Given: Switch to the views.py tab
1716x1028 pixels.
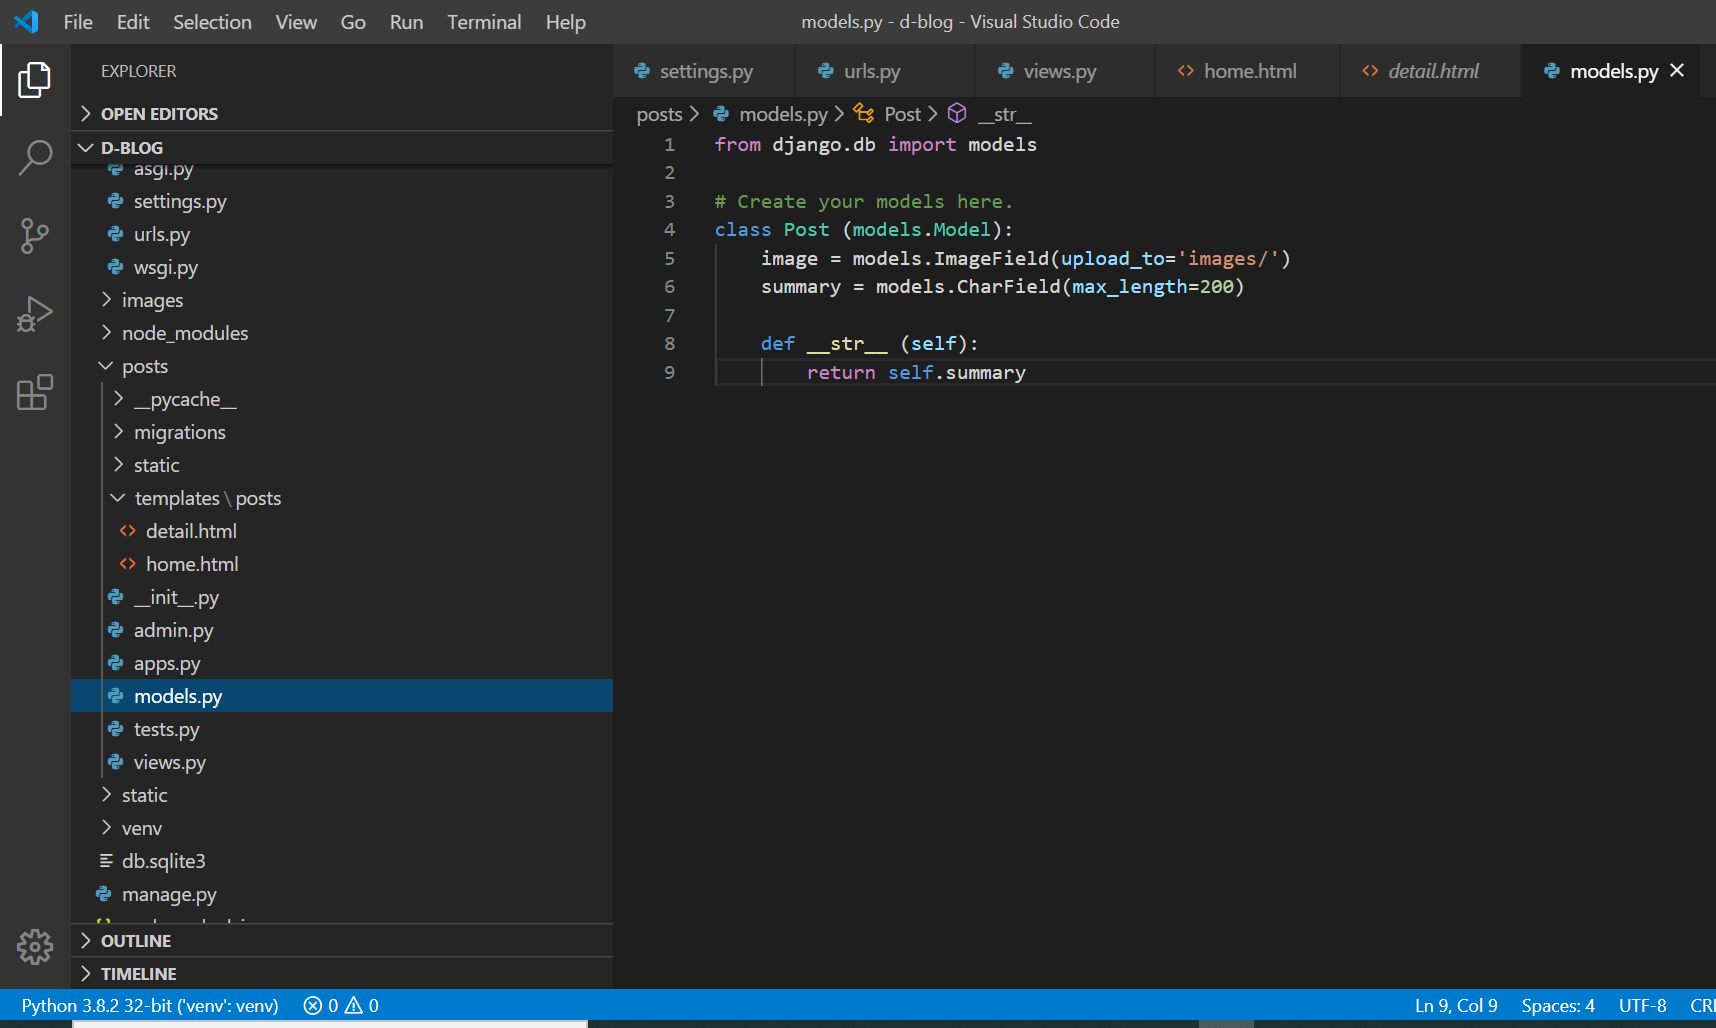Looking at the screenshot, I should [1065, 71].
